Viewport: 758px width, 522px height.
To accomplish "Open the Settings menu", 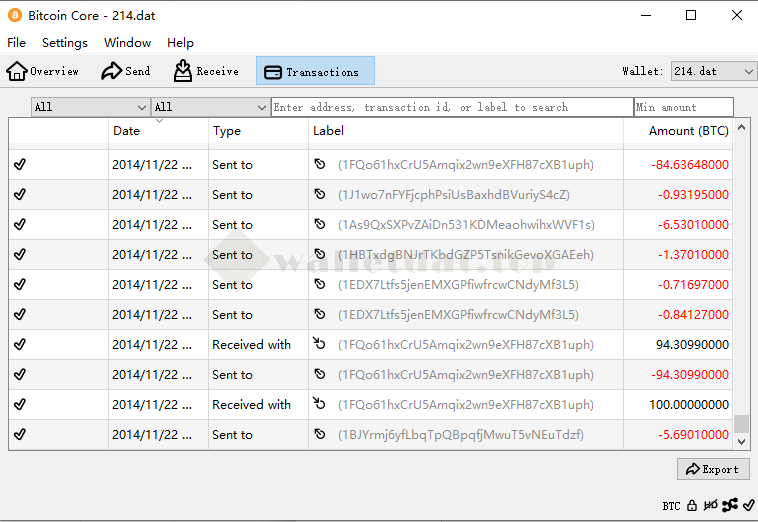I will pos(65,43).
